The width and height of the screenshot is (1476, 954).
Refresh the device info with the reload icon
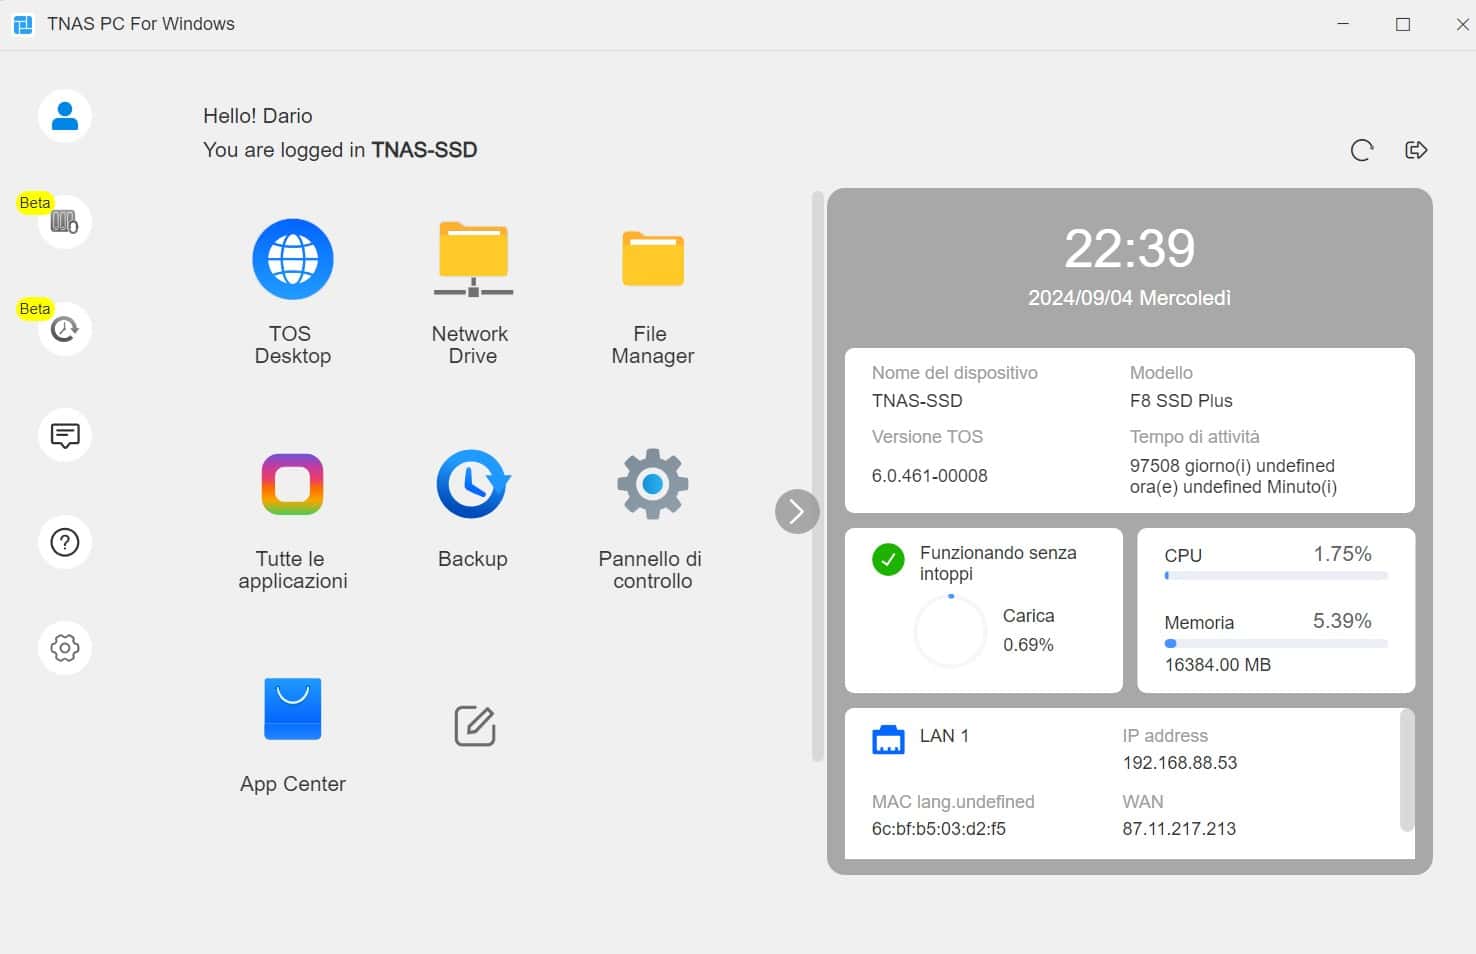[x=1362, y=150]
